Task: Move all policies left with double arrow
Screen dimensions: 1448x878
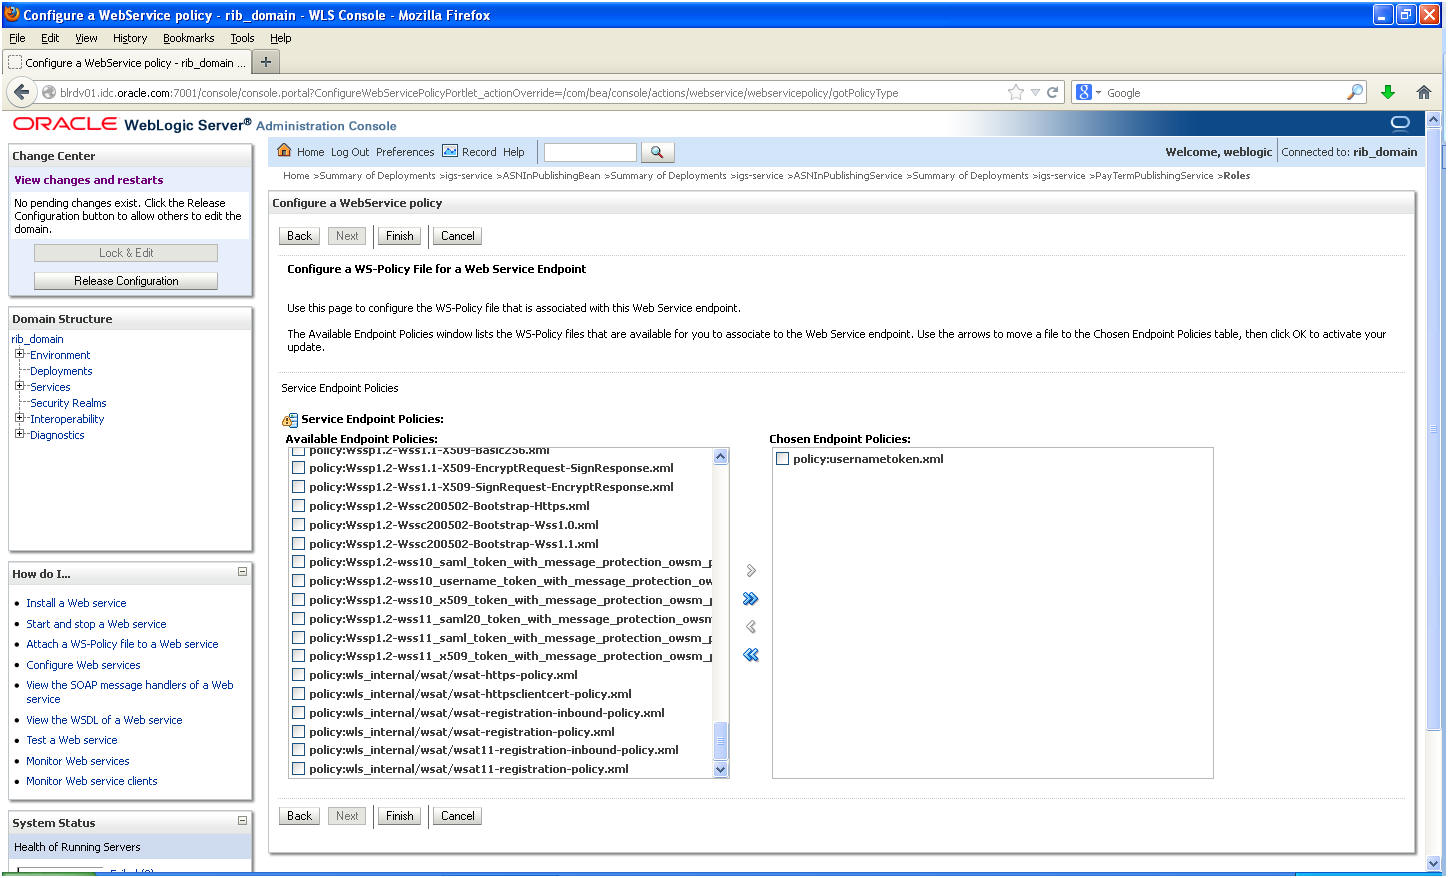Action: pyautogui.click(x=751, y=655)
